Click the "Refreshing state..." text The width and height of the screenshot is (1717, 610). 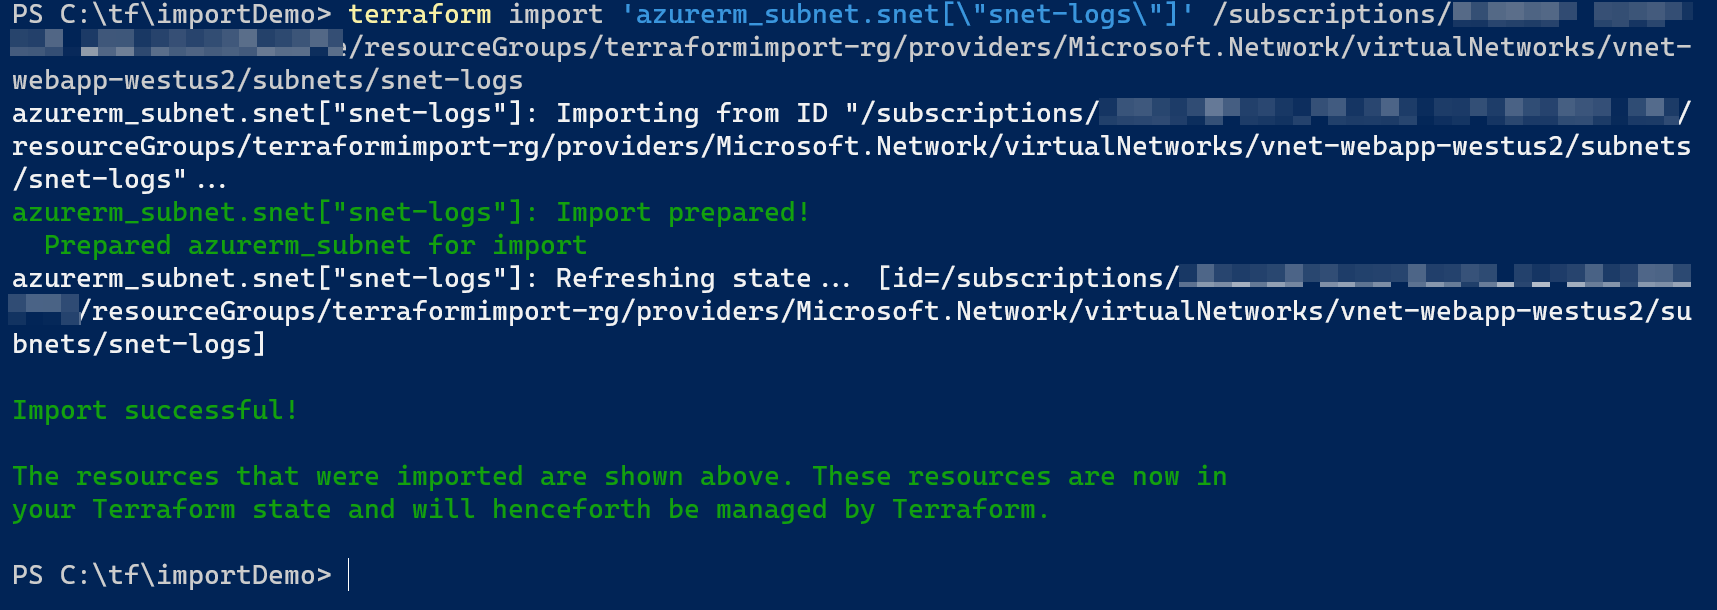[x=702, y=278]
